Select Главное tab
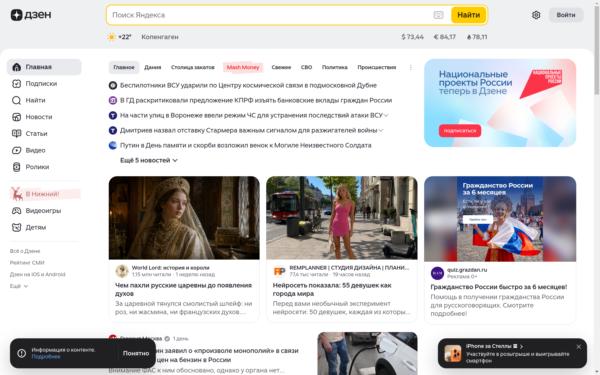 click(124, 67)
